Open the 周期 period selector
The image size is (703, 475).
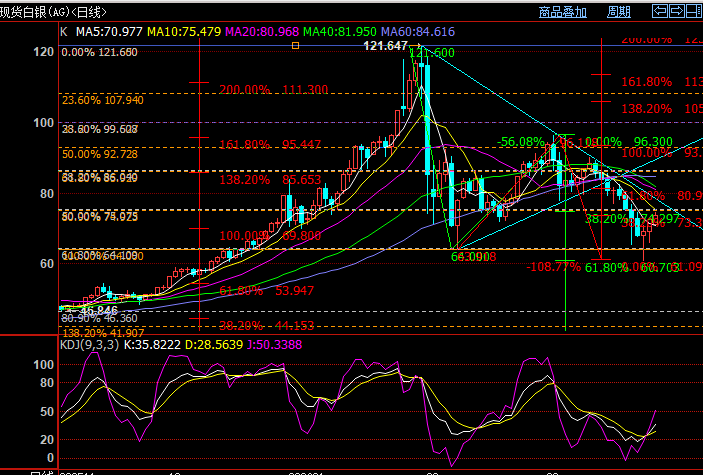click(x=619, y=12)
